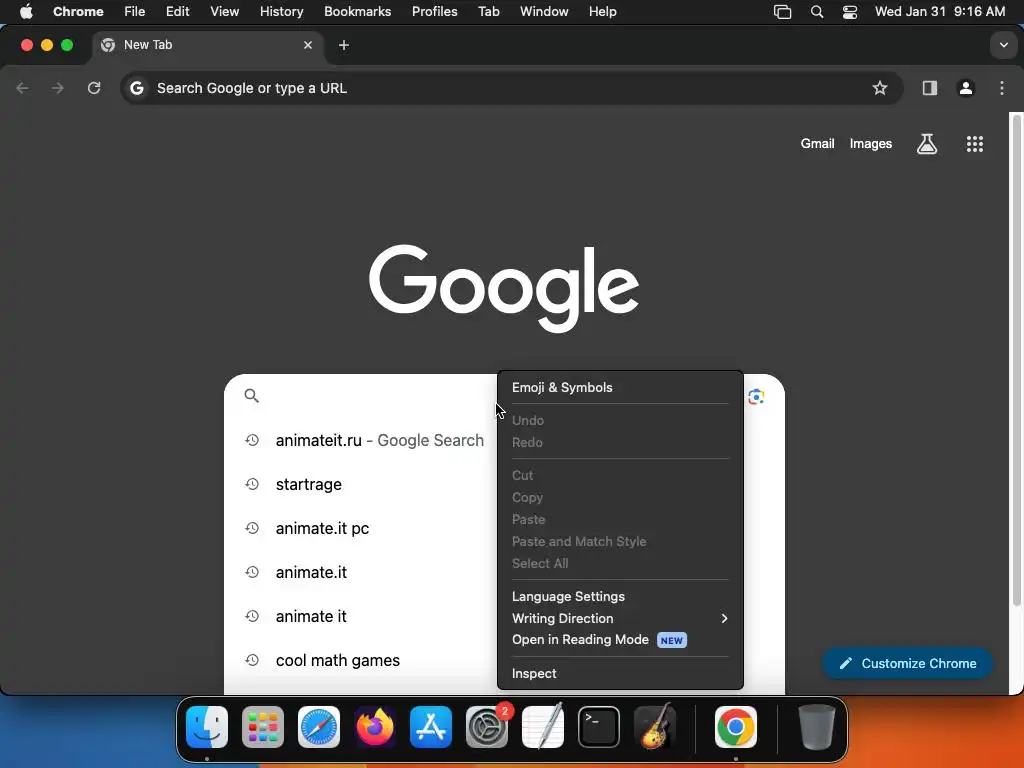Launch Firefox from the Dock
This screenshot has width=1024, height=768.
tap(375, 727)
